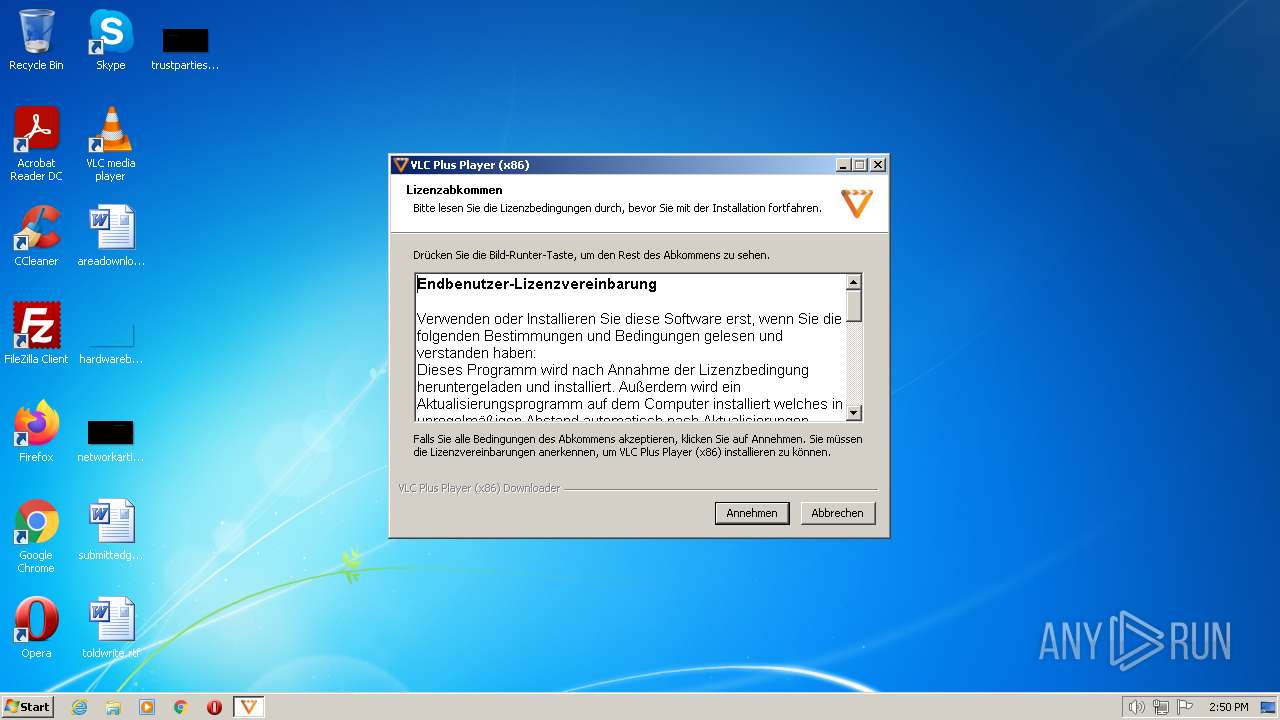Open the network tray icon
The height and width of the screenshot is (720, 1280).
coord(1161,707)
